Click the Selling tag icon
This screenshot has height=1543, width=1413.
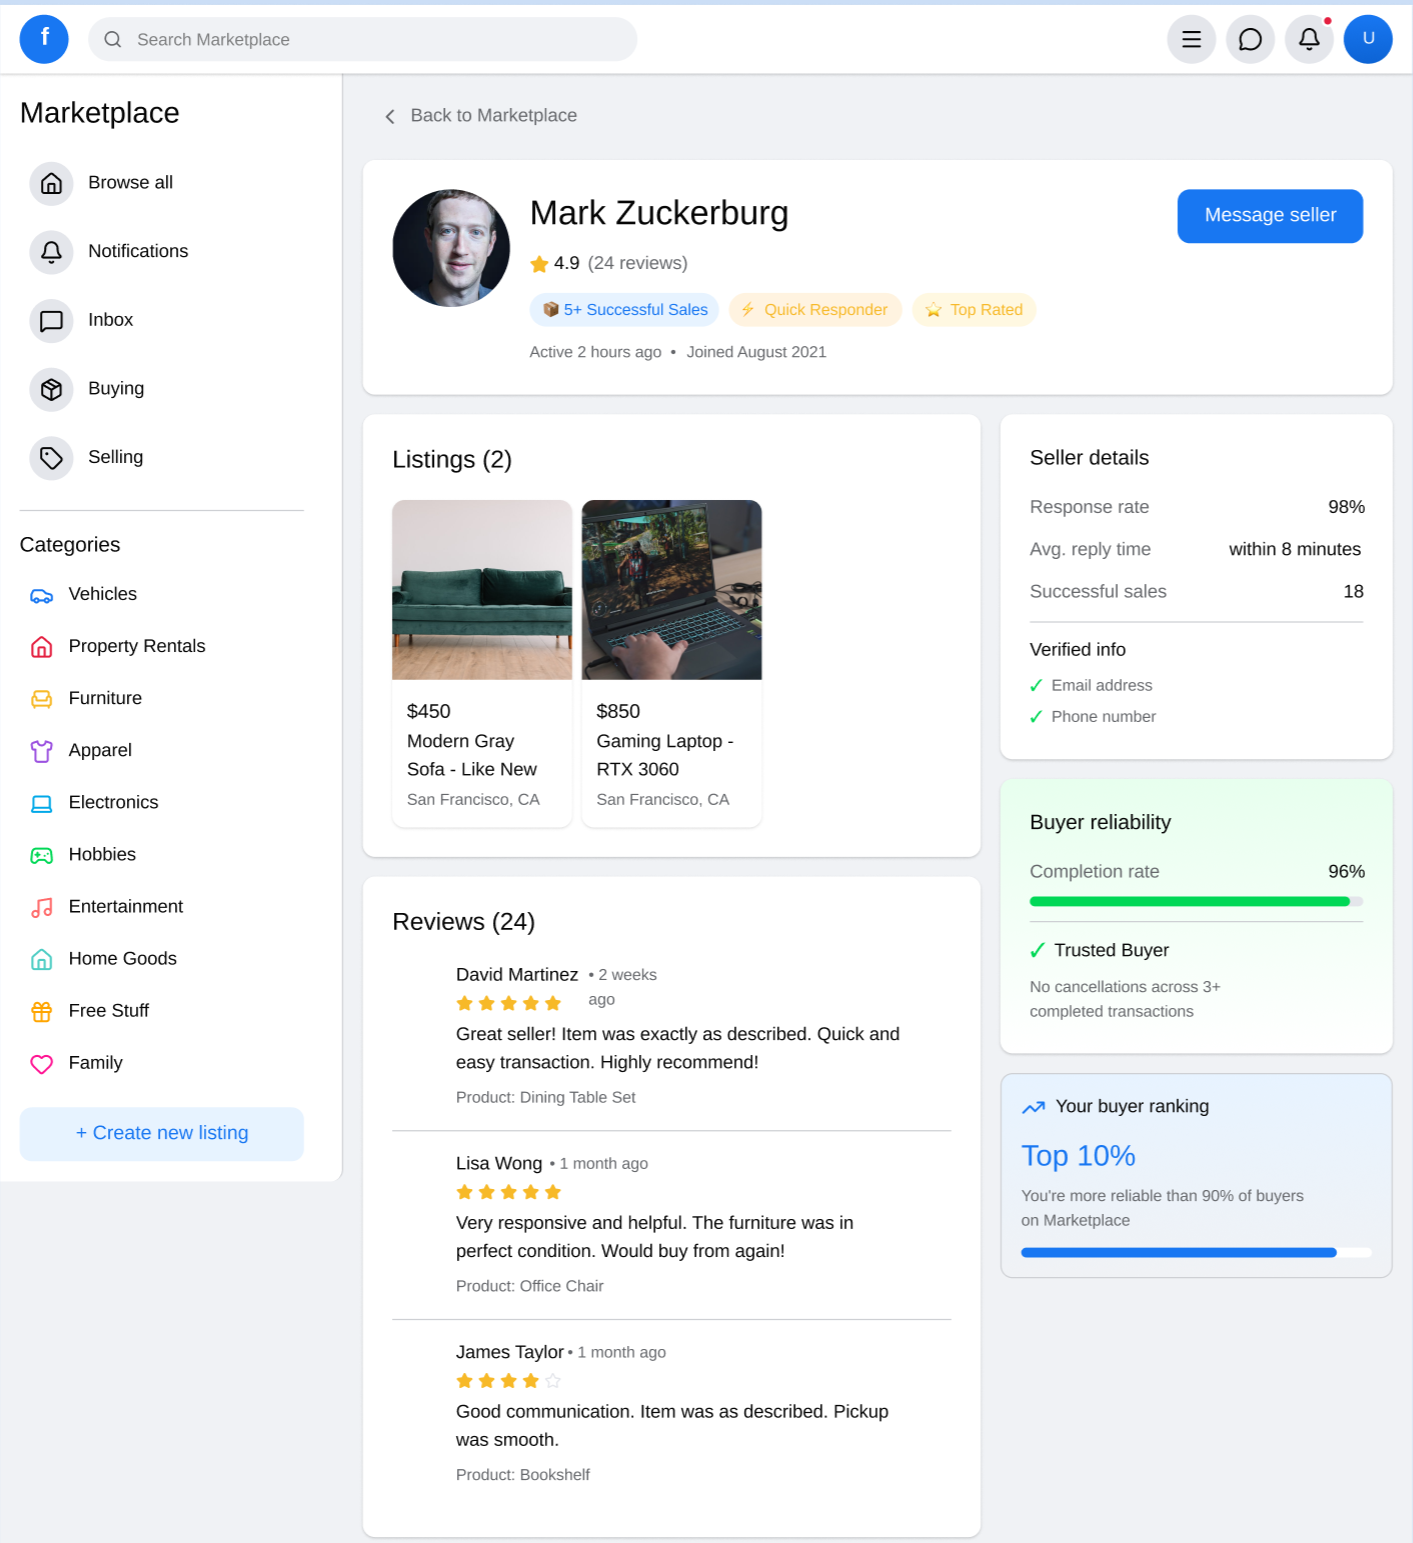(51, 458)
